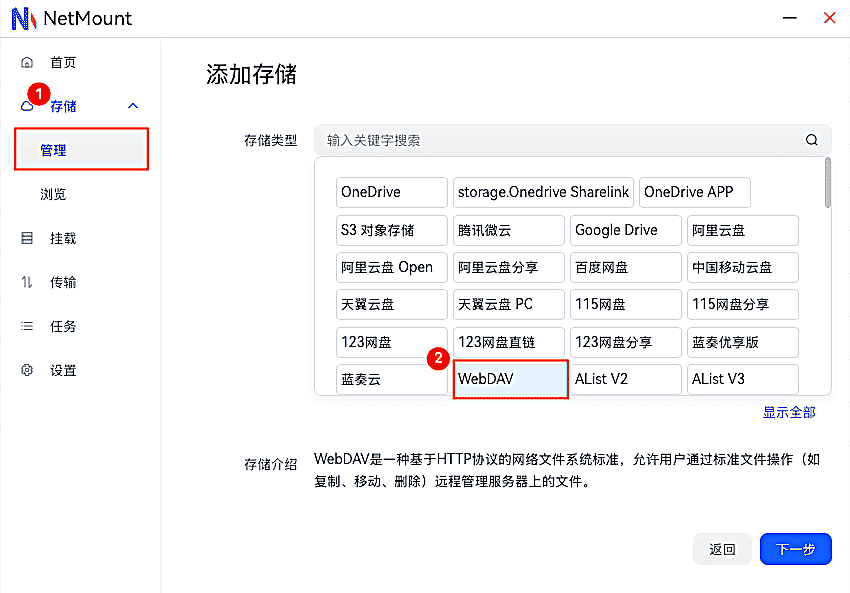Viewport: 850px width, 593px height.
Task: Choose 阿里云盘 Open storage type
Action: [x=391, y=267]
